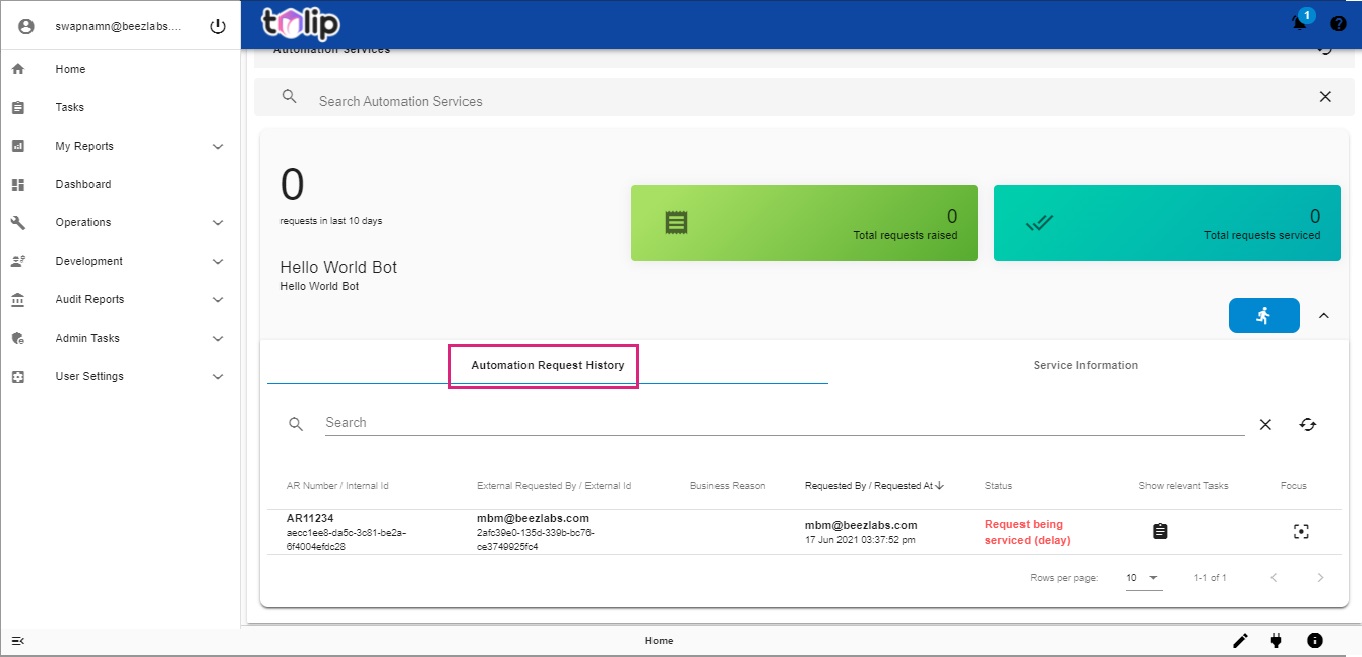Go to next page of results
Viewport: 1362px width, 657px height.
click(x=1320, y=578)
